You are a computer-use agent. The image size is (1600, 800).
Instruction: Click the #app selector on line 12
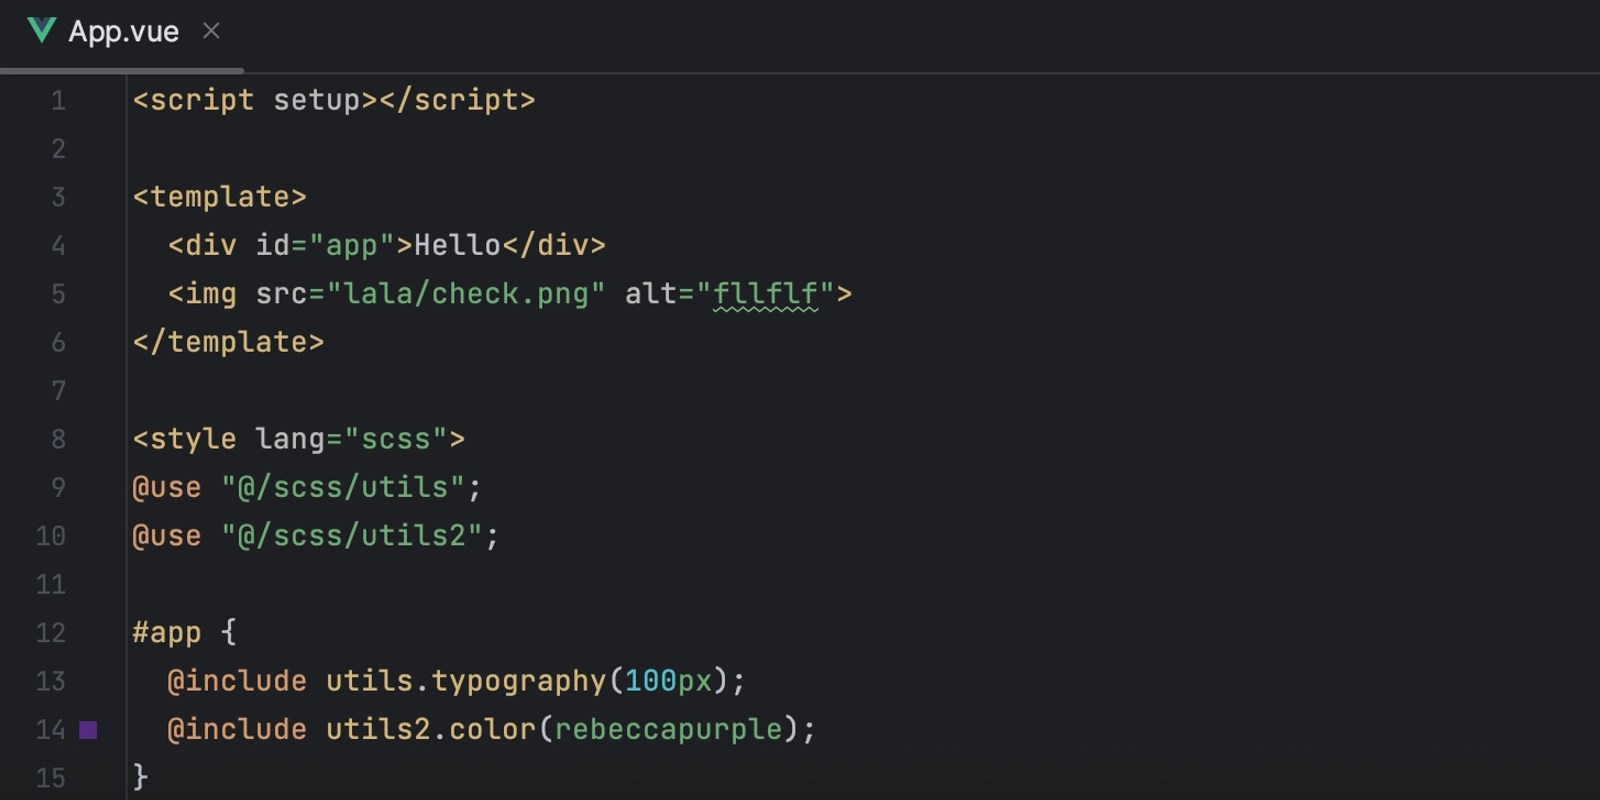pyautogui.click(x=167, y=633)
